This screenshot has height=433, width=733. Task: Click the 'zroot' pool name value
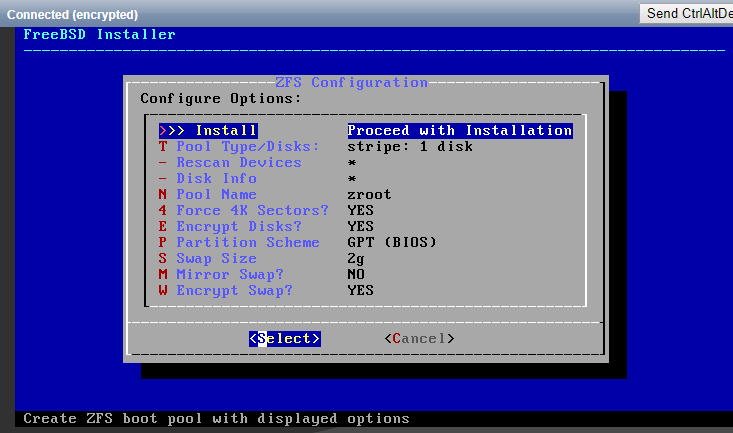[x=369, y=195]
